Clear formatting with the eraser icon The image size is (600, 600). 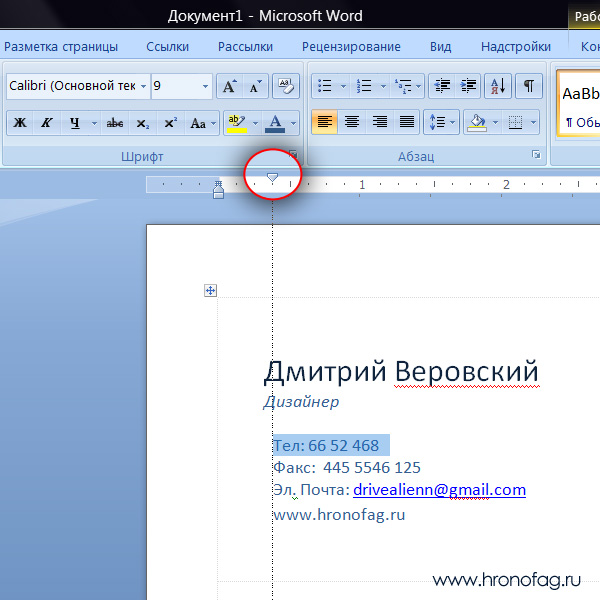tap(287, 87)
